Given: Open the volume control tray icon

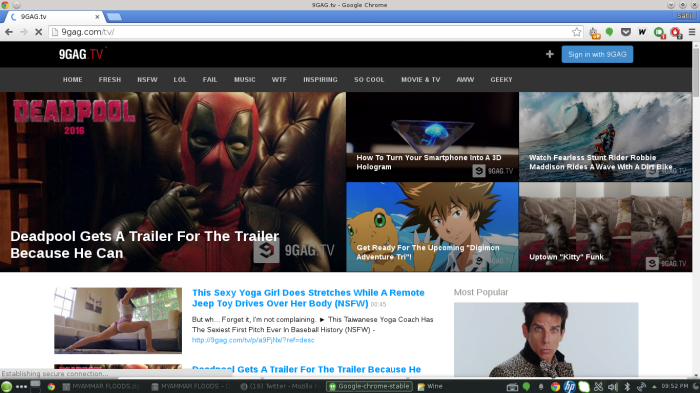Looking at the screenshot, I should pos(612,387).
